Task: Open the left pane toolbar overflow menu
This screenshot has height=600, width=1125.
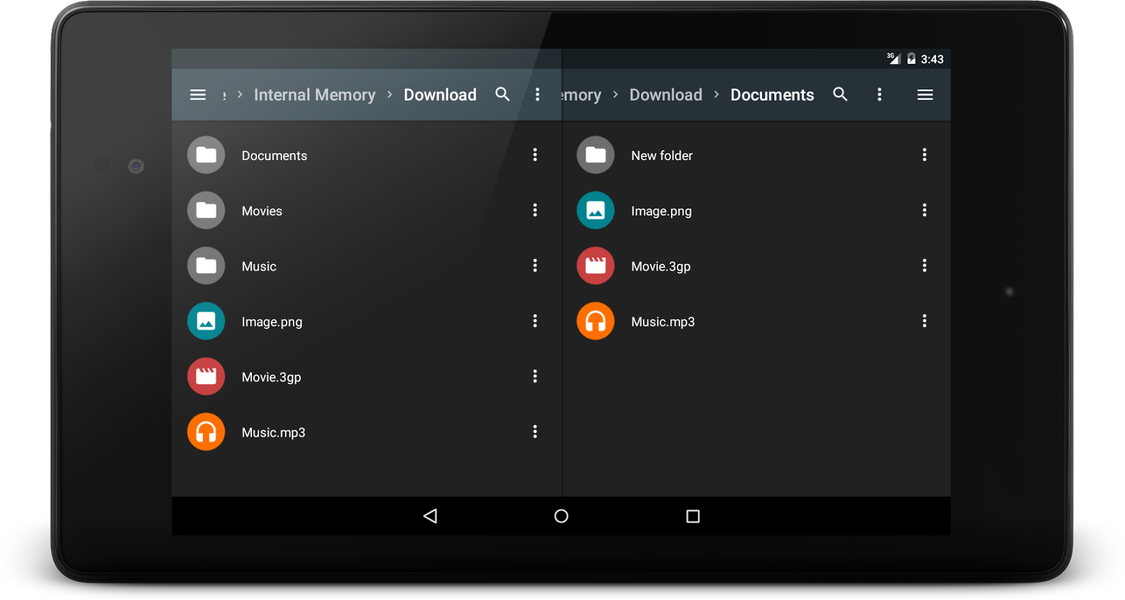Action: pos(537,94)
